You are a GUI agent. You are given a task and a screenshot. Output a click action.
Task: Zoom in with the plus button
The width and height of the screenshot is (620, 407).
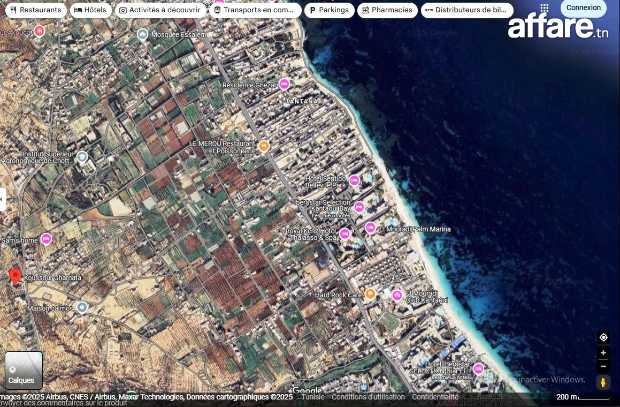point(603,354)
